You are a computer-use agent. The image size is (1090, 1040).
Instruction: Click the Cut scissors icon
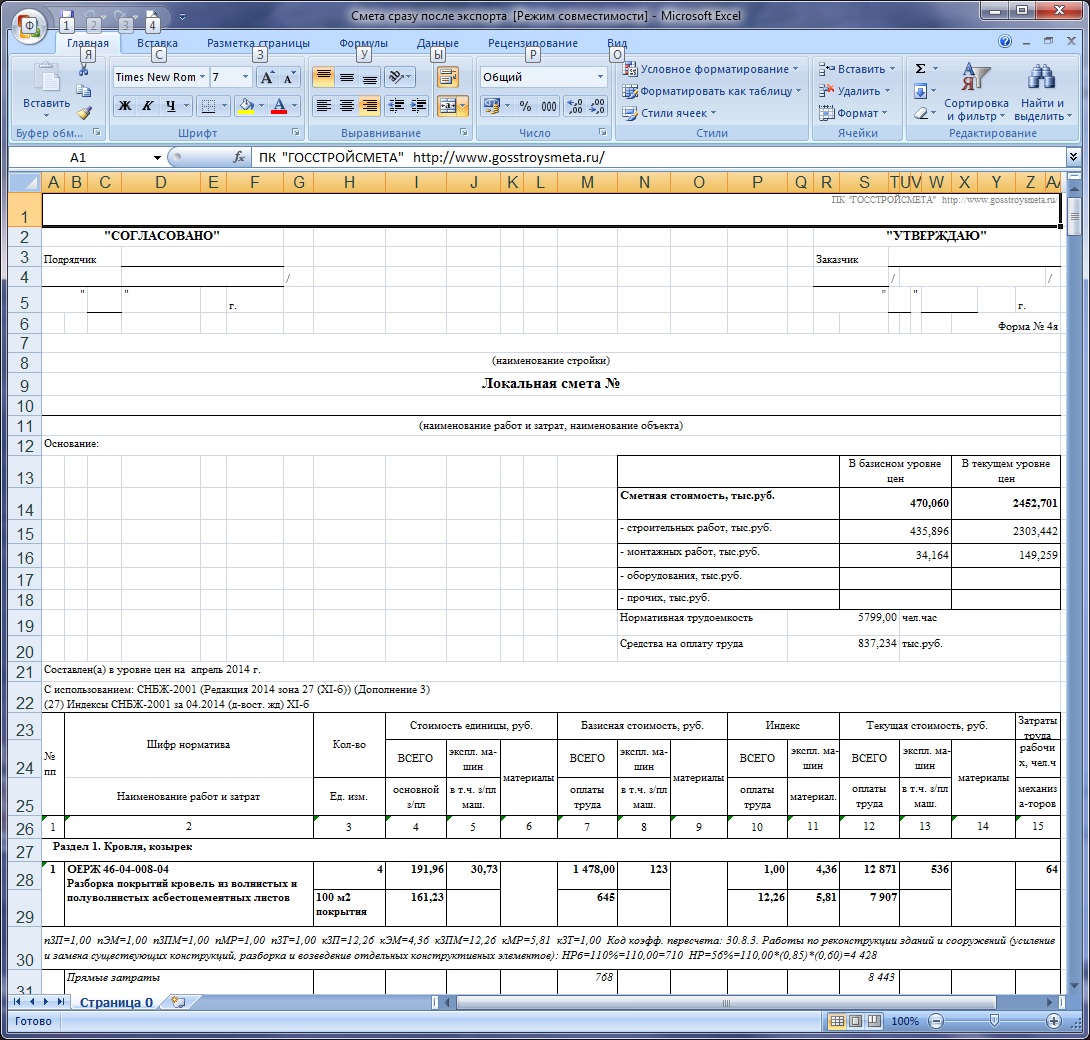84,70
